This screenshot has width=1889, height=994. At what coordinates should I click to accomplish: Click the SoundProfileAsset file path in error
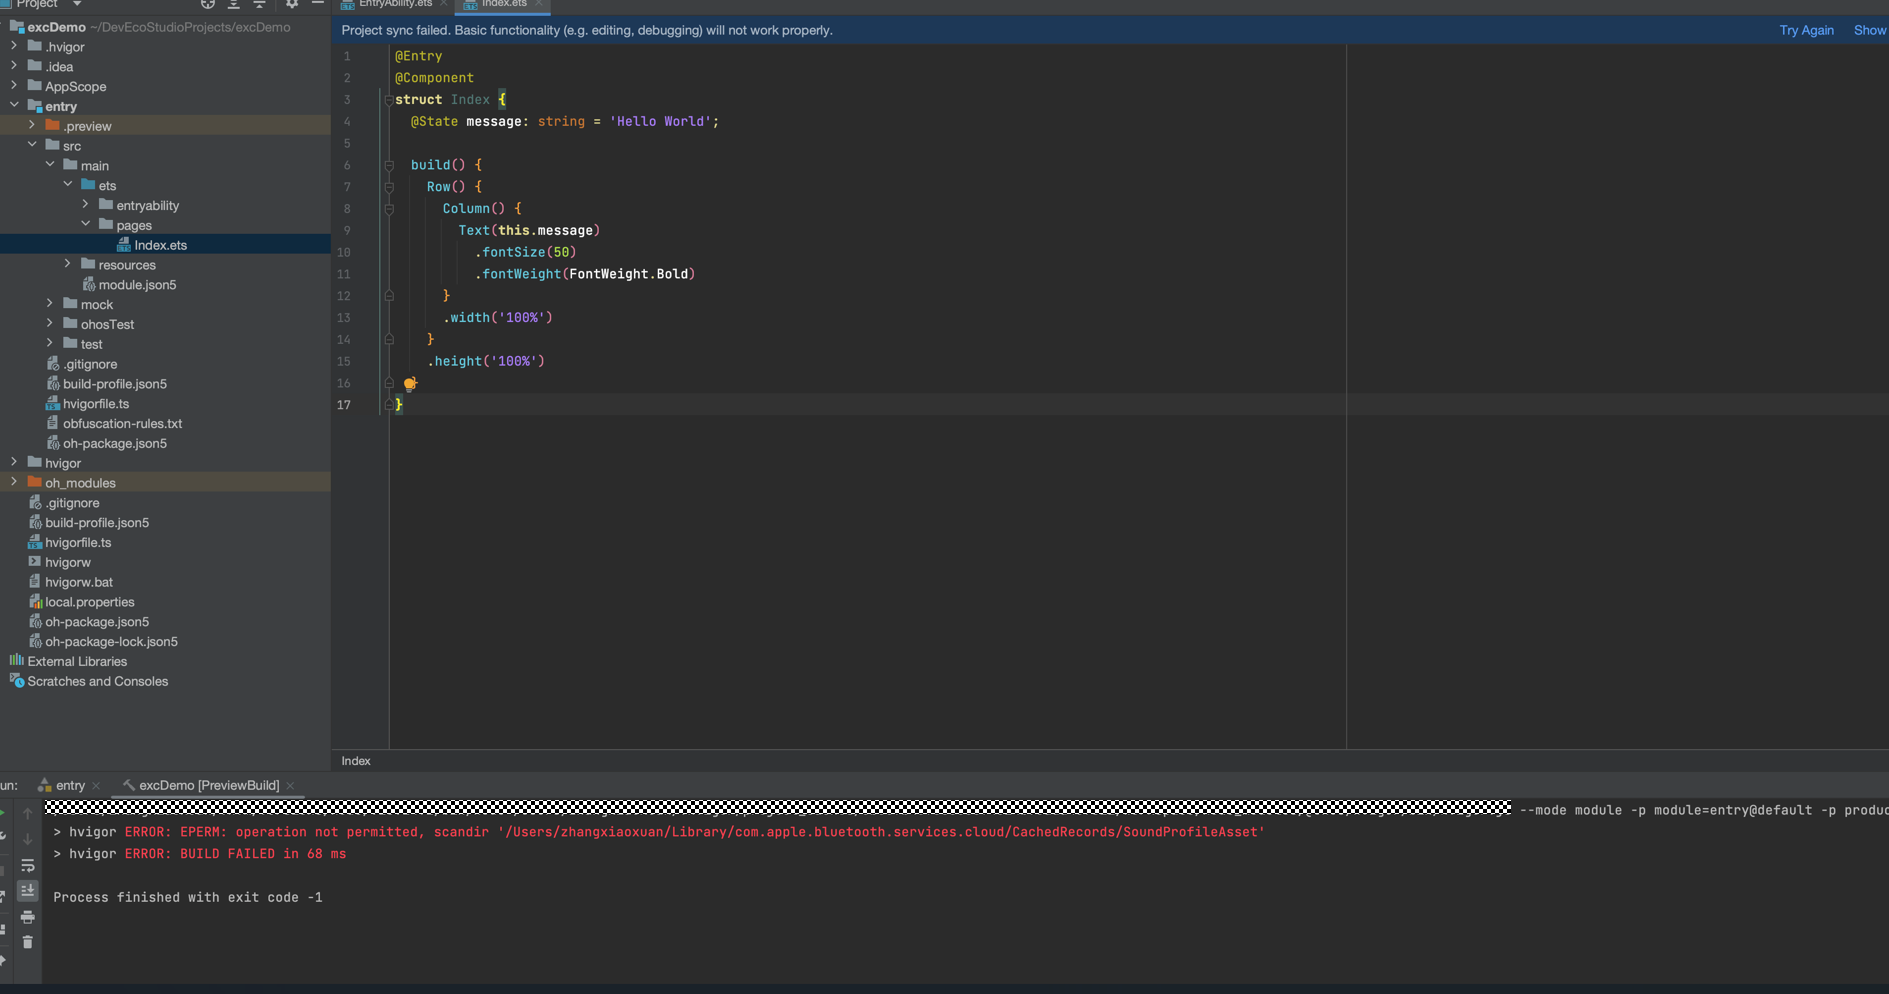pyautogui.click(x=880, y=832)
